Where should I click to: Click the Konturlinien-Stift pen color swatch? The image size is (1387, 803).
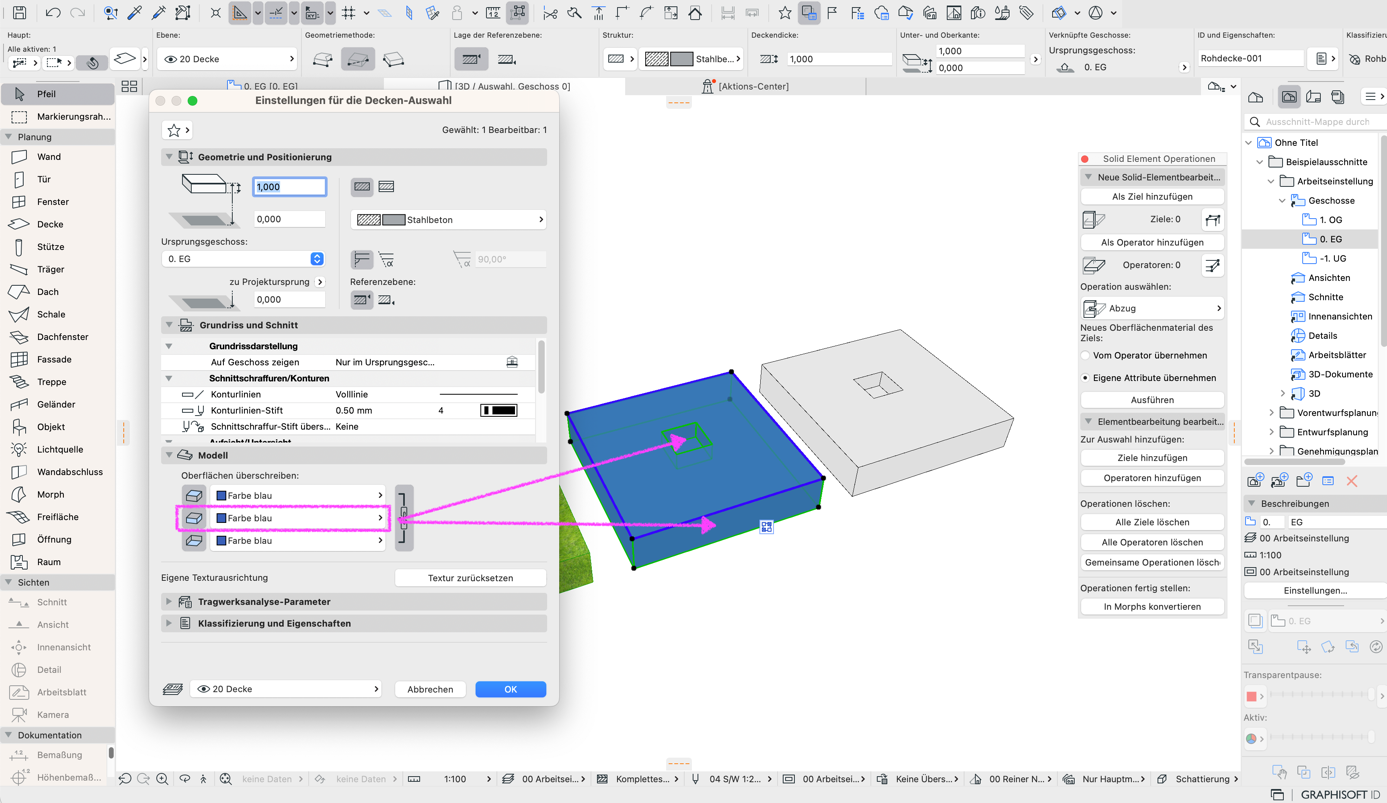(499, 411)
